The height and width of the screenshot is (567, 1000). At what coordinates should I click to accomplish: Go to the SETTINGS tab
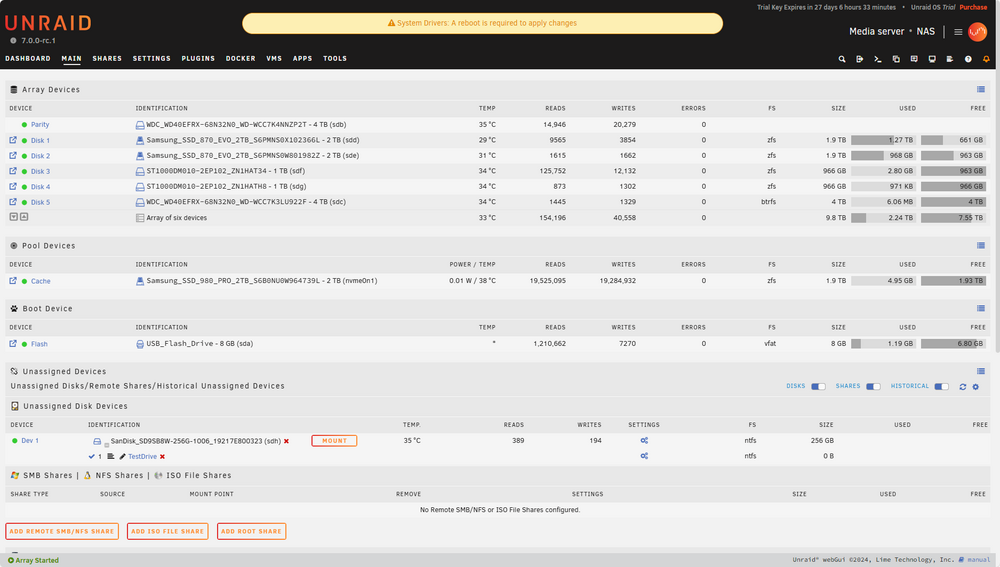click(x=152, y=59)
